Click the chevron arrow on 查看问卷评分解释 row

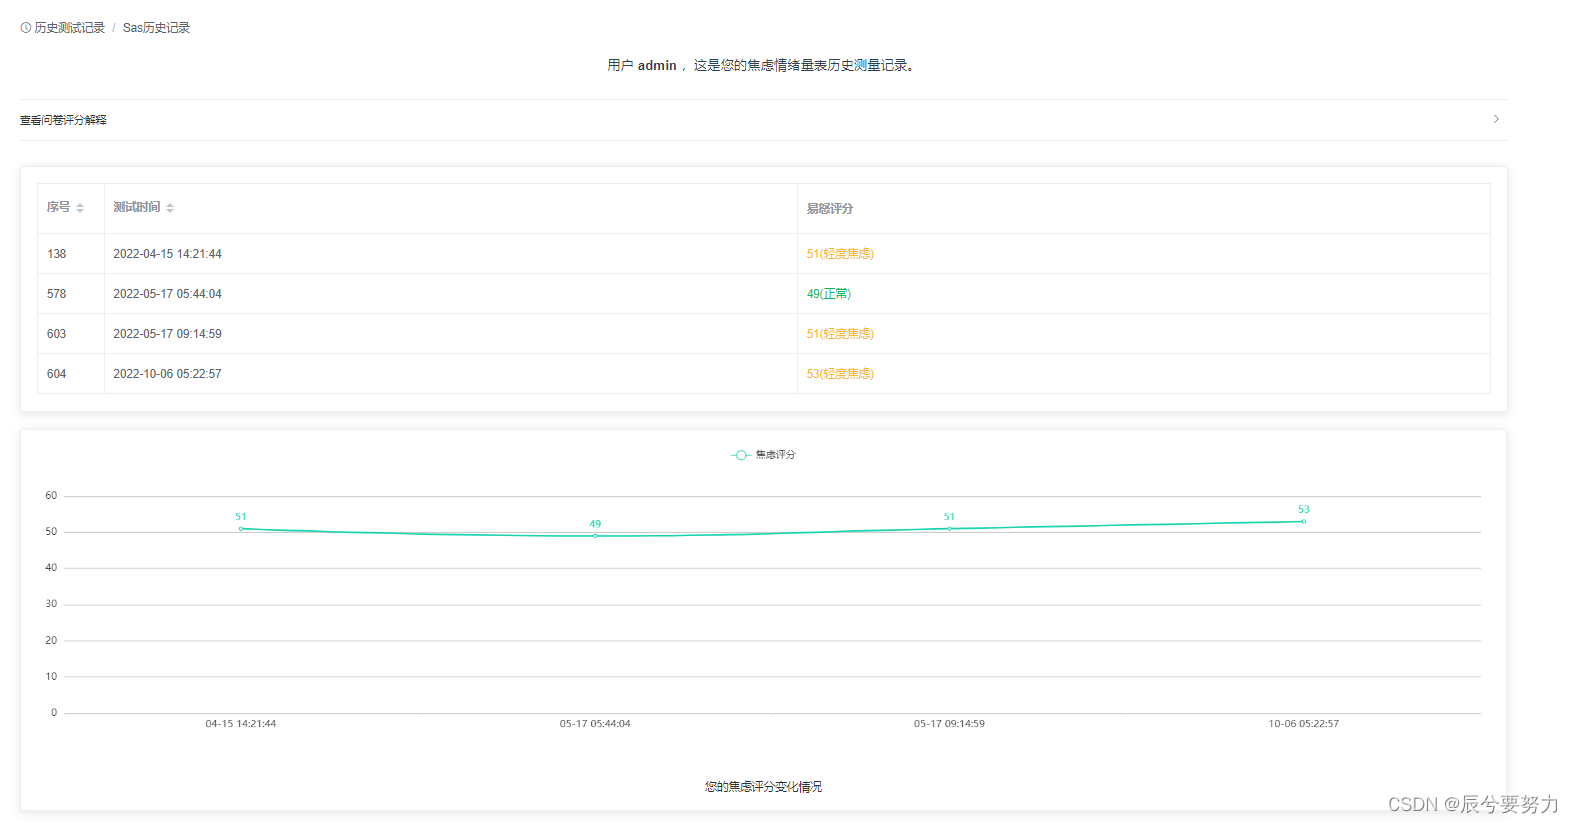(x=1496, y=119)
